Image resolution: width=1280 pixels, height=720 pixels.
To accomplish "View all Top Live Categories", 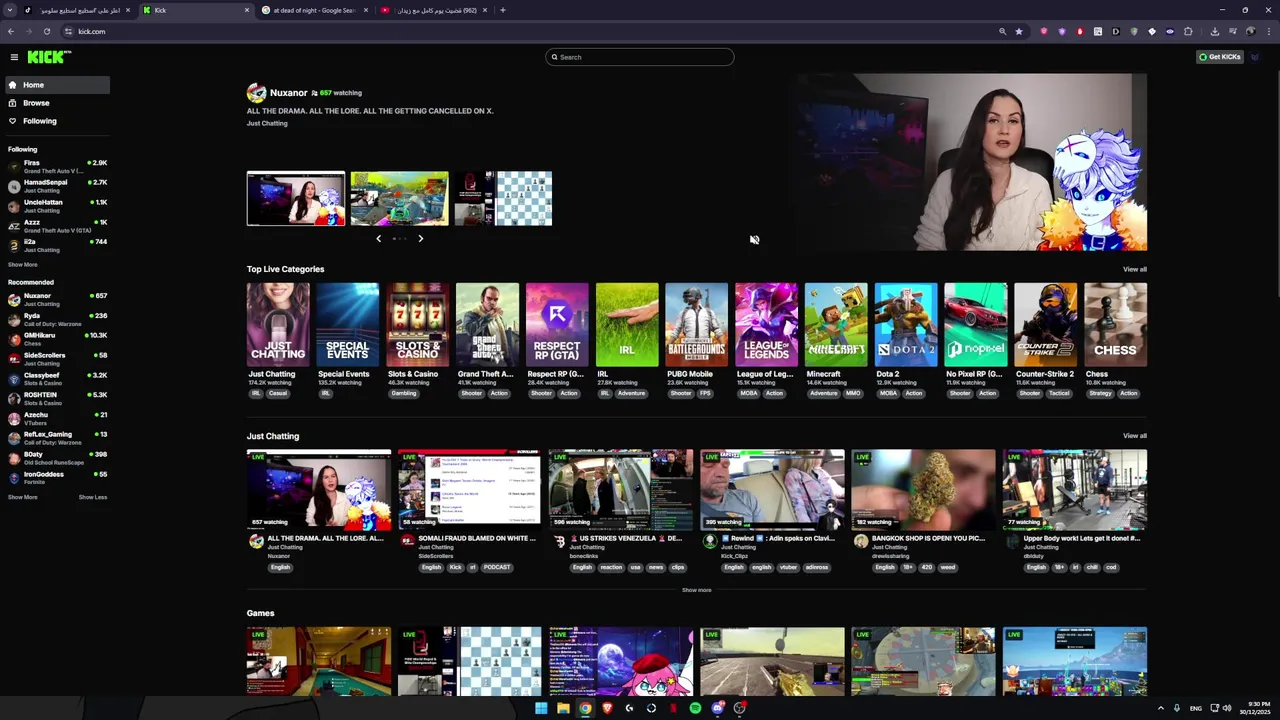I will [1135, 269].
